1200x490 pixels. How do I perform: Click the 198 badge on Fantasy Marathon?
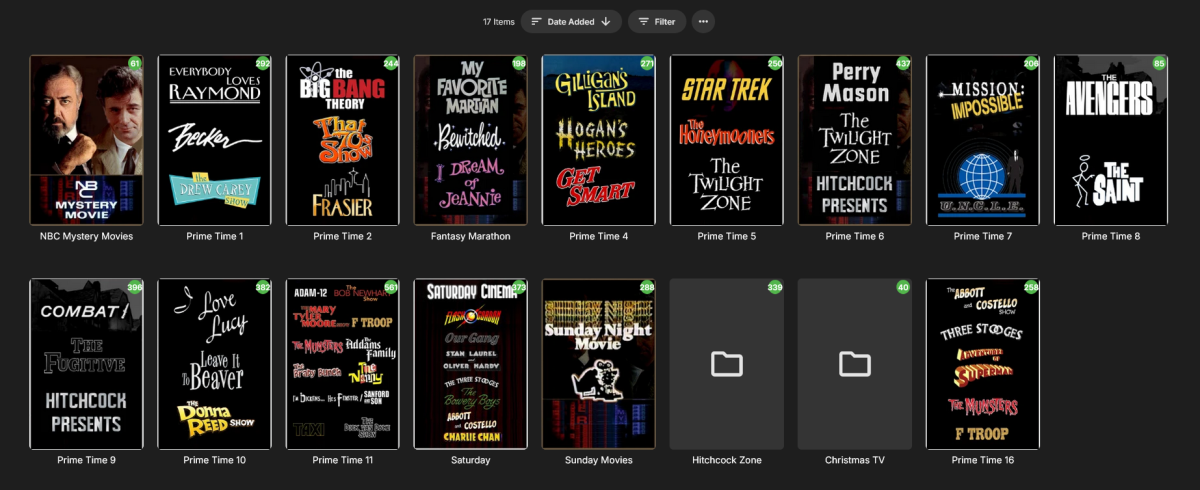tap(519, 63)
